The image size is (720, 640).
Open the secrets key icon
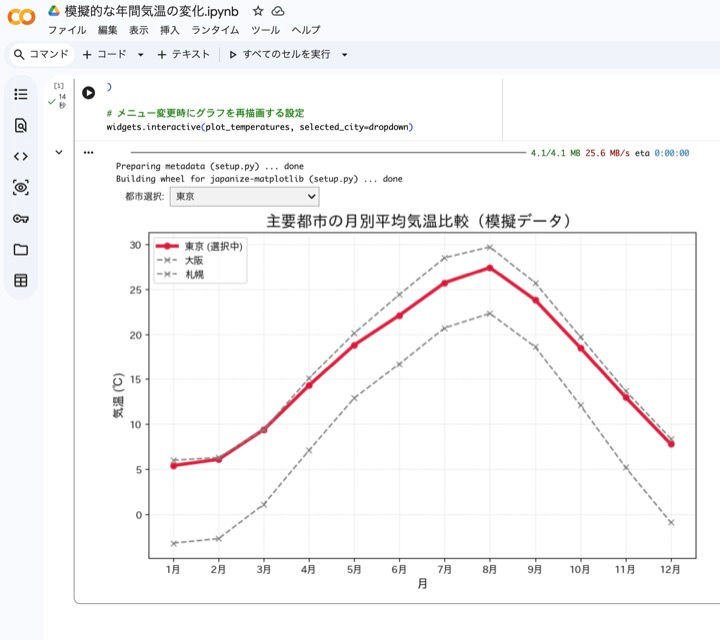[x=21, y=219]
